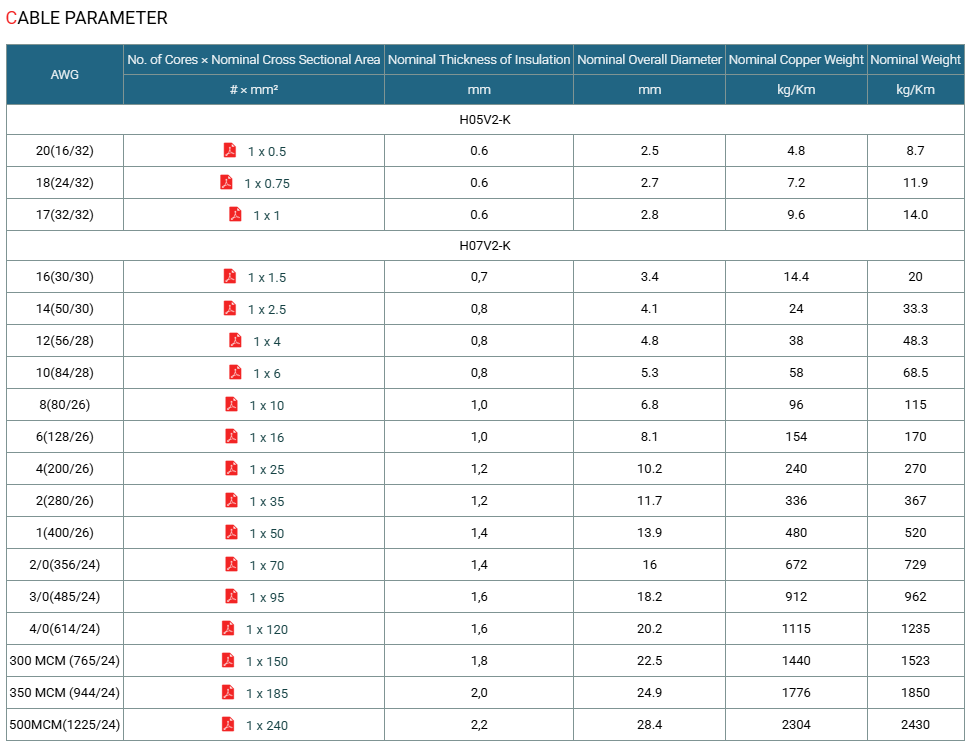
Task: Click the Nominal Overall Diameter column header
Action: coord(649,60)
